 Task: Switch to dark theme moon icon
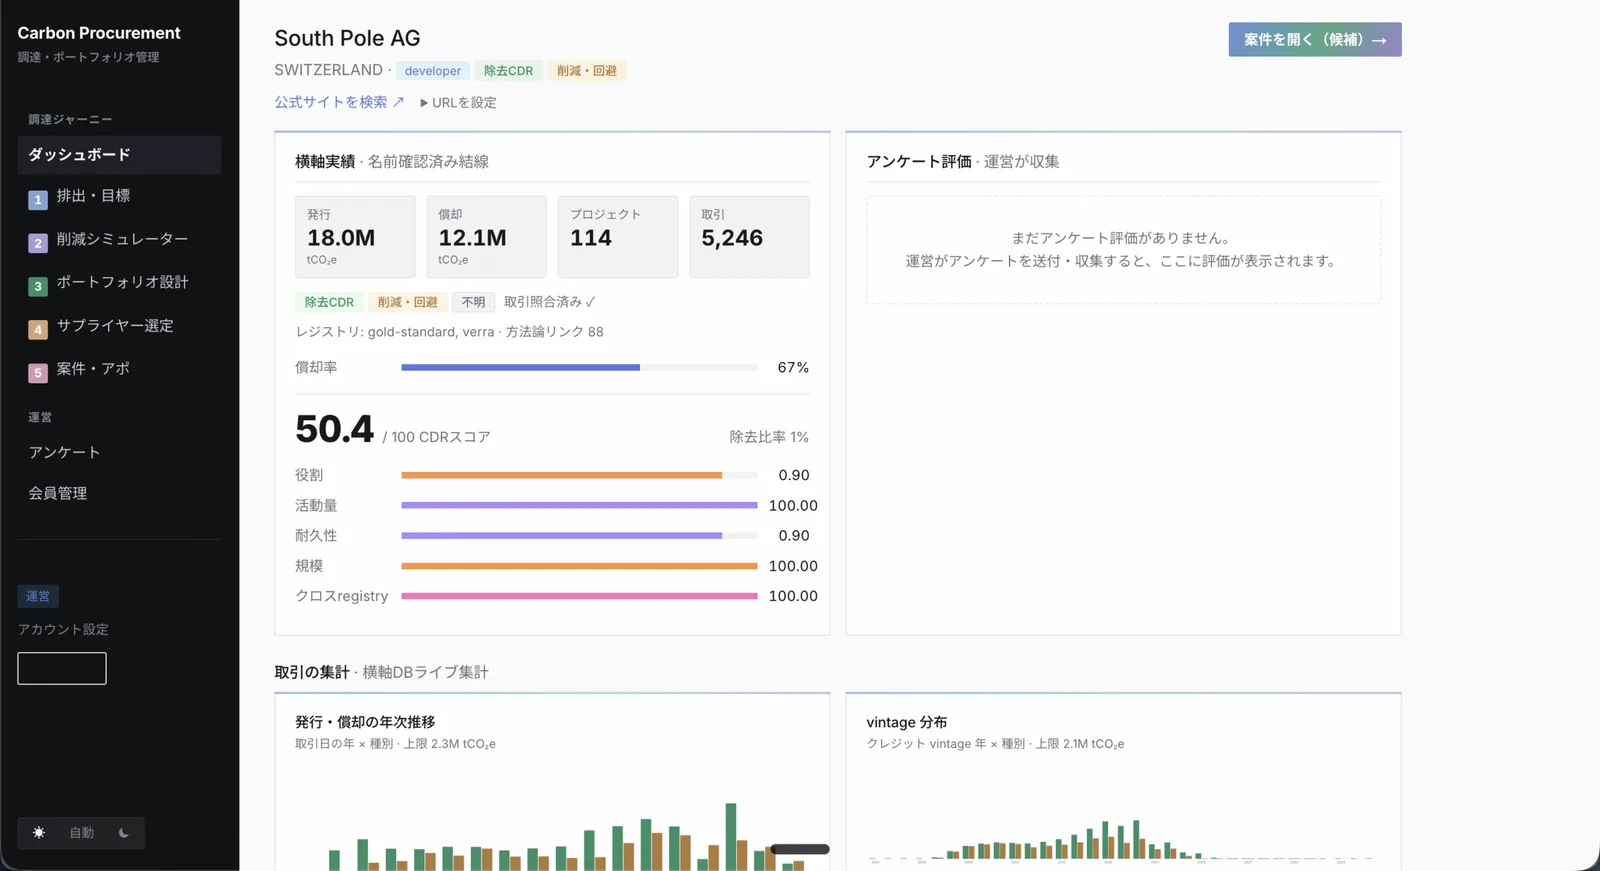(x=124, y=833)
